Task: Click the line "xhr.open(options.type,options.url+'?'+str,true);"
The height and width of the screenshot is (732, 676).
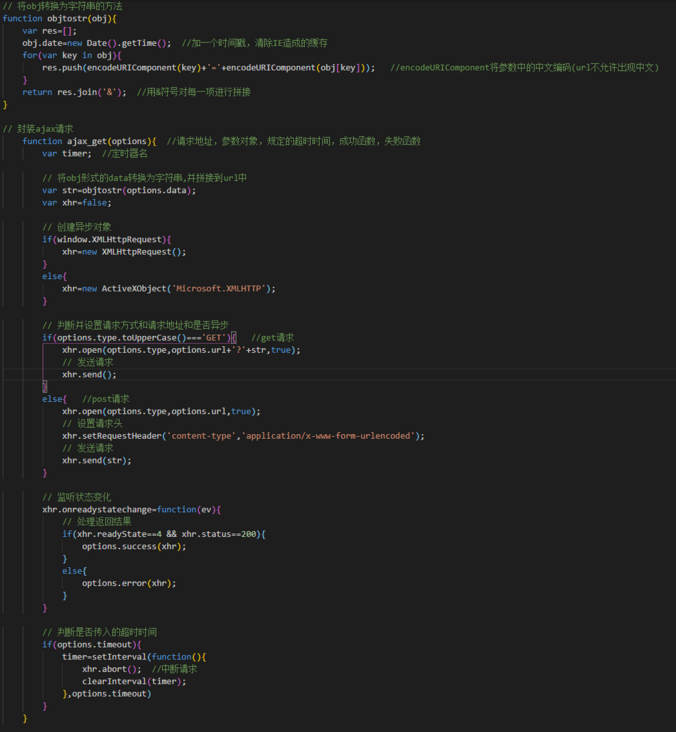Action: [182, 350]
